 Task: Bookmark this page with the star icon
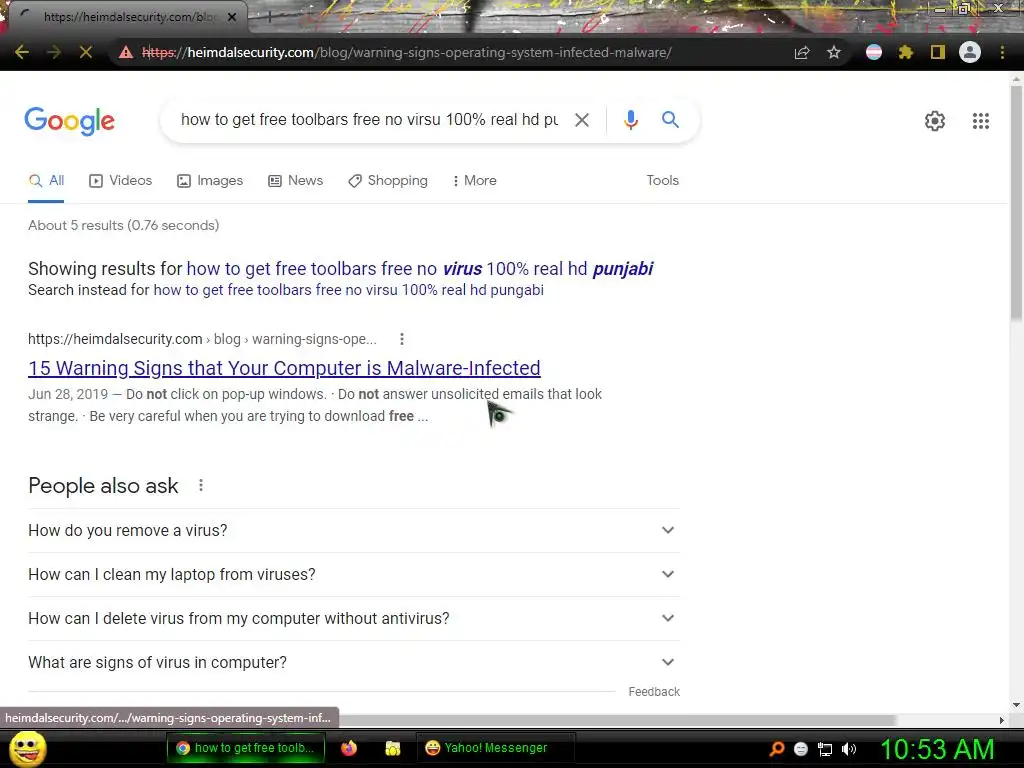834,52
